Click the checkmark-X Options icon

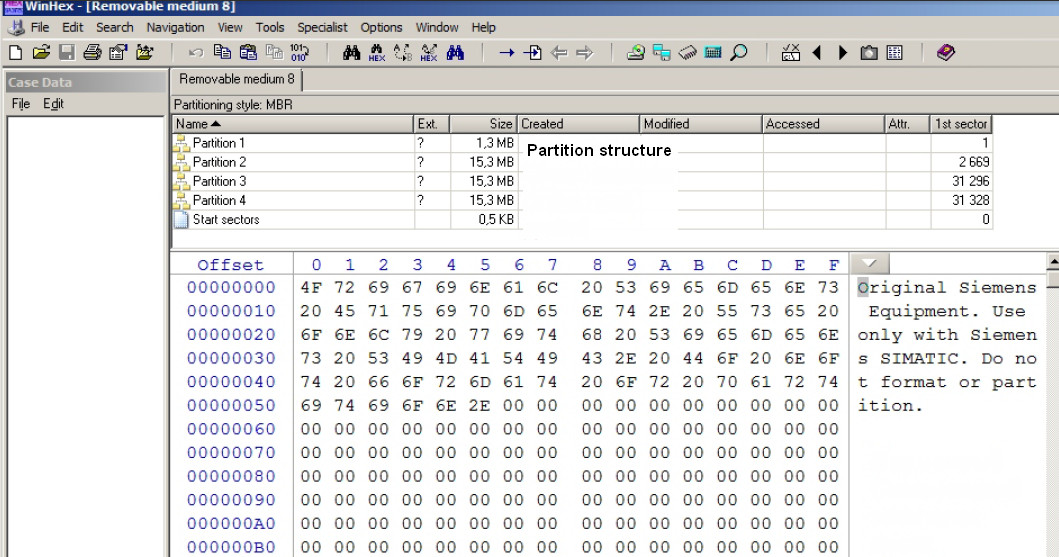791,53
